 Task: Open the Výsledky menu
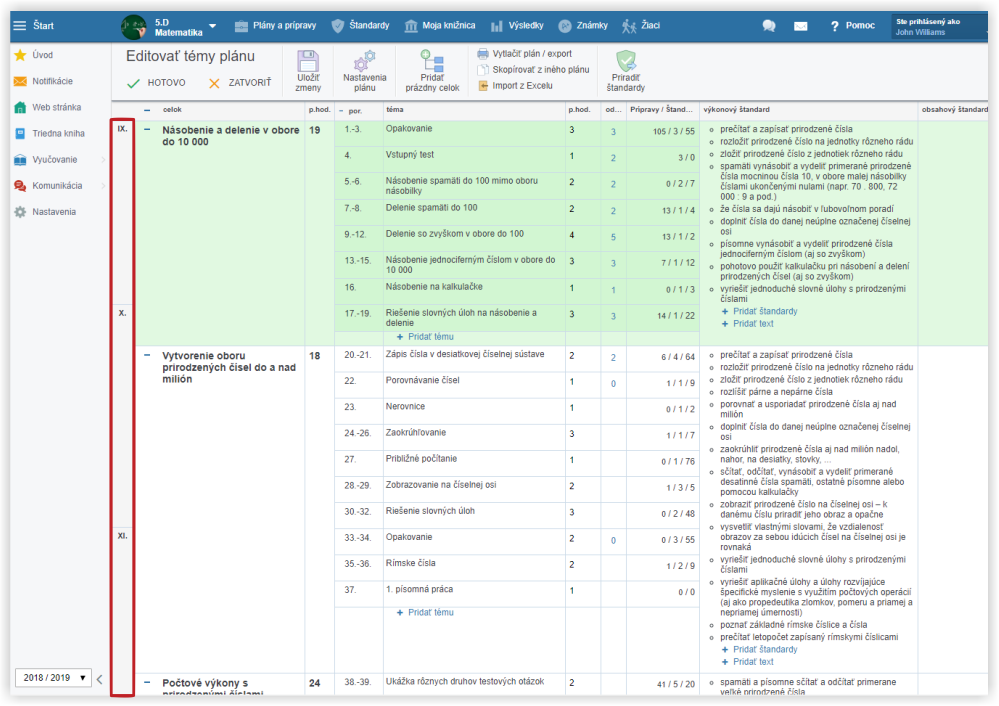517,25
